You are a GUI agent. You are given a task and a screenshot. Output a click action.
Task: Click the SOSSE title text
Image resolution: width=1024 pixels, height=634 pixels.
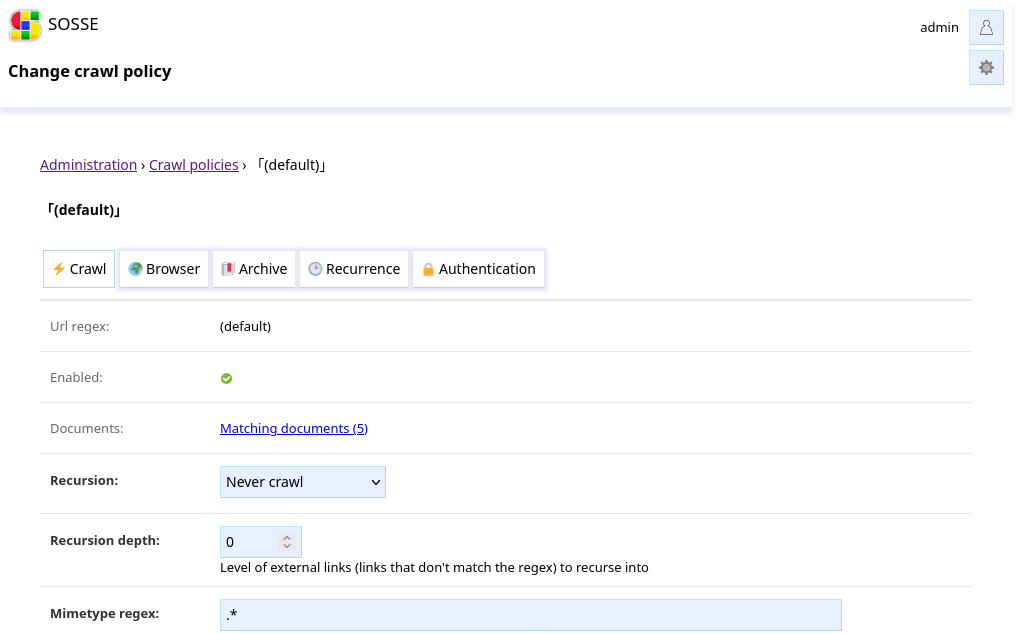(x=73, y=24)
